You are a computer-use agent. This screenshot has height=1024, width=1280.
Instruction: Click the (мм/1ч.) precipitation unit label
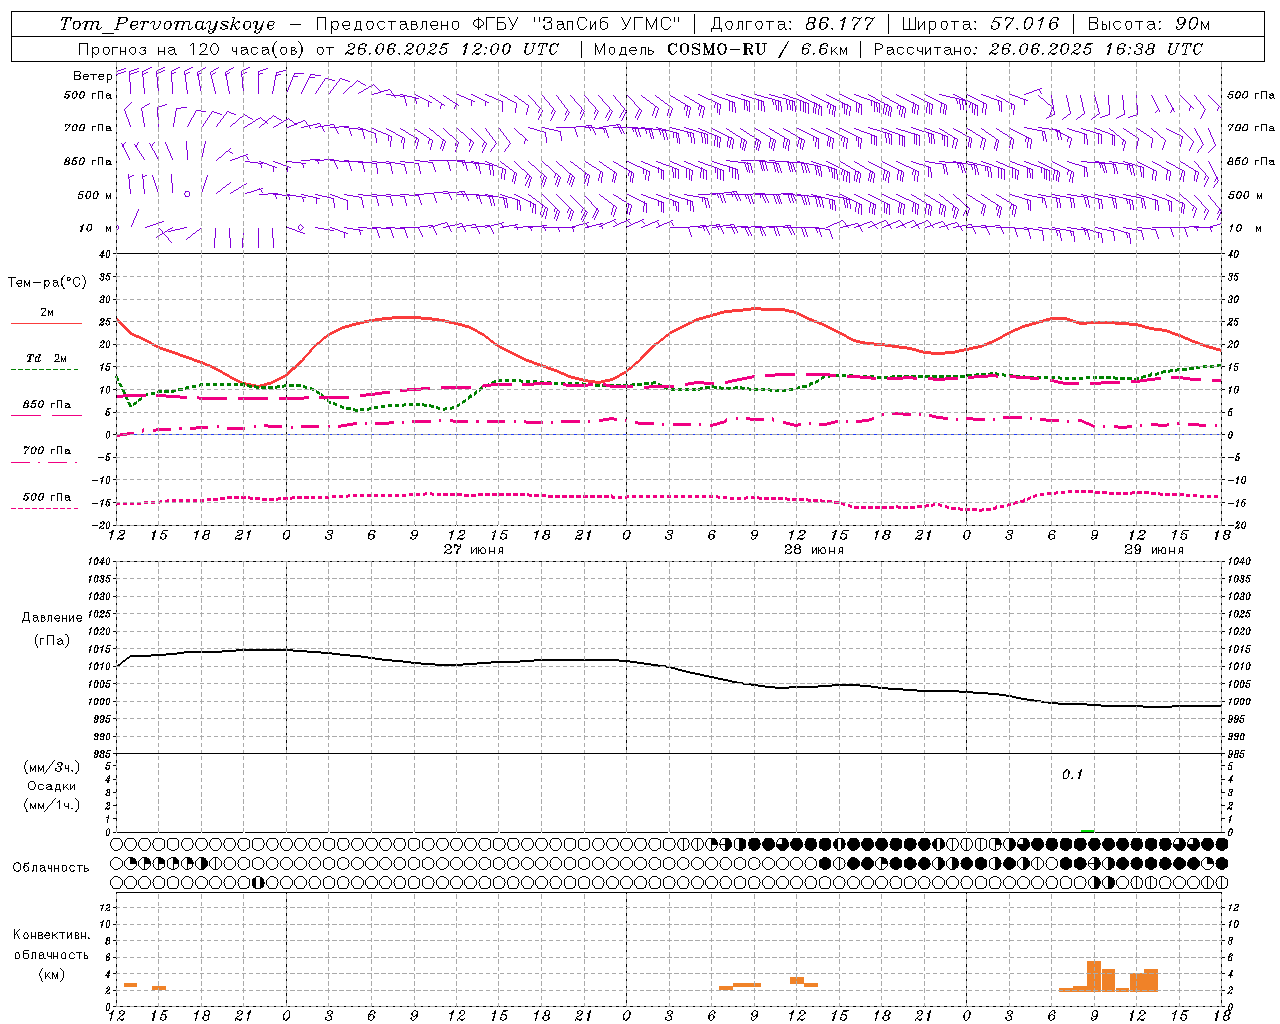click(x=52, y=805)
